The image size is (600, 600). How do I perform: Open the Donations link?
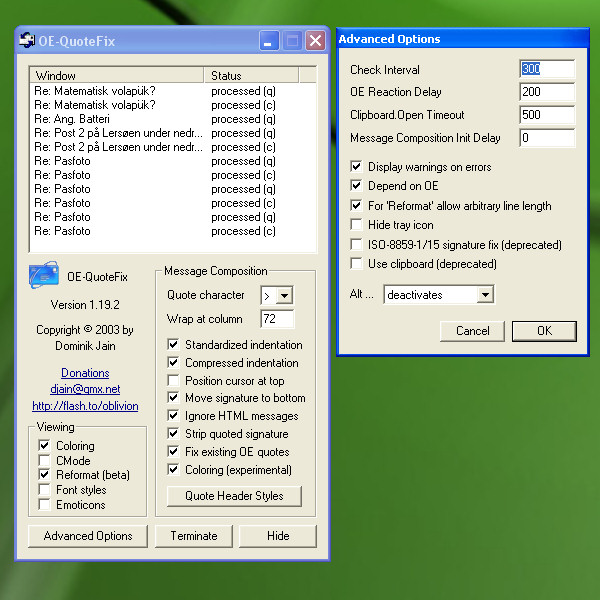(85, 373)
